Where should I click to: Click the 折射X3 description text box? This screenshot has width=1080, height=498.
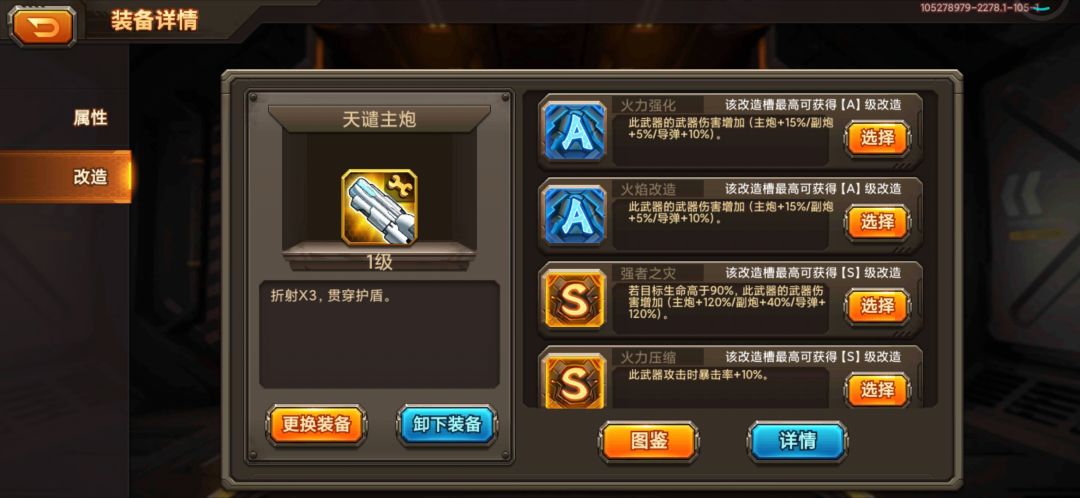point(380,334)
